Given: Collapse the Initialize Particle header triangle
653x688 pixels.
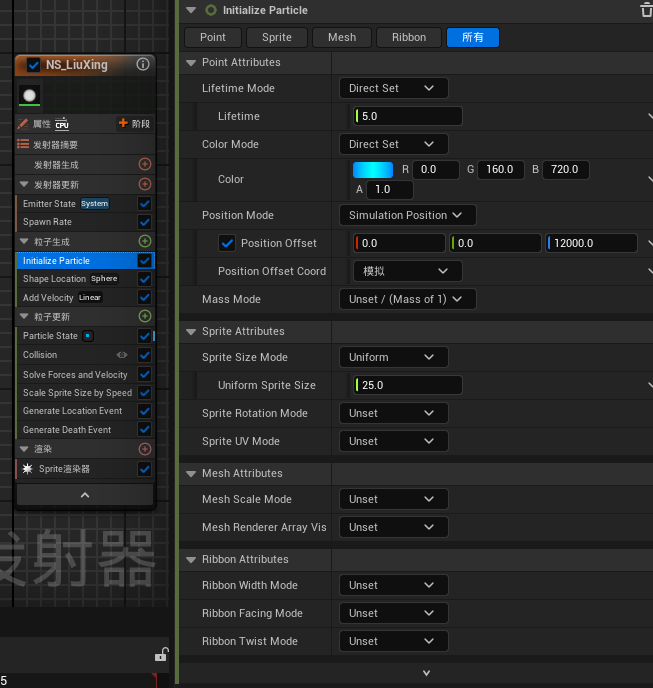Looking at the screenshot, I should tap(191, 10).
